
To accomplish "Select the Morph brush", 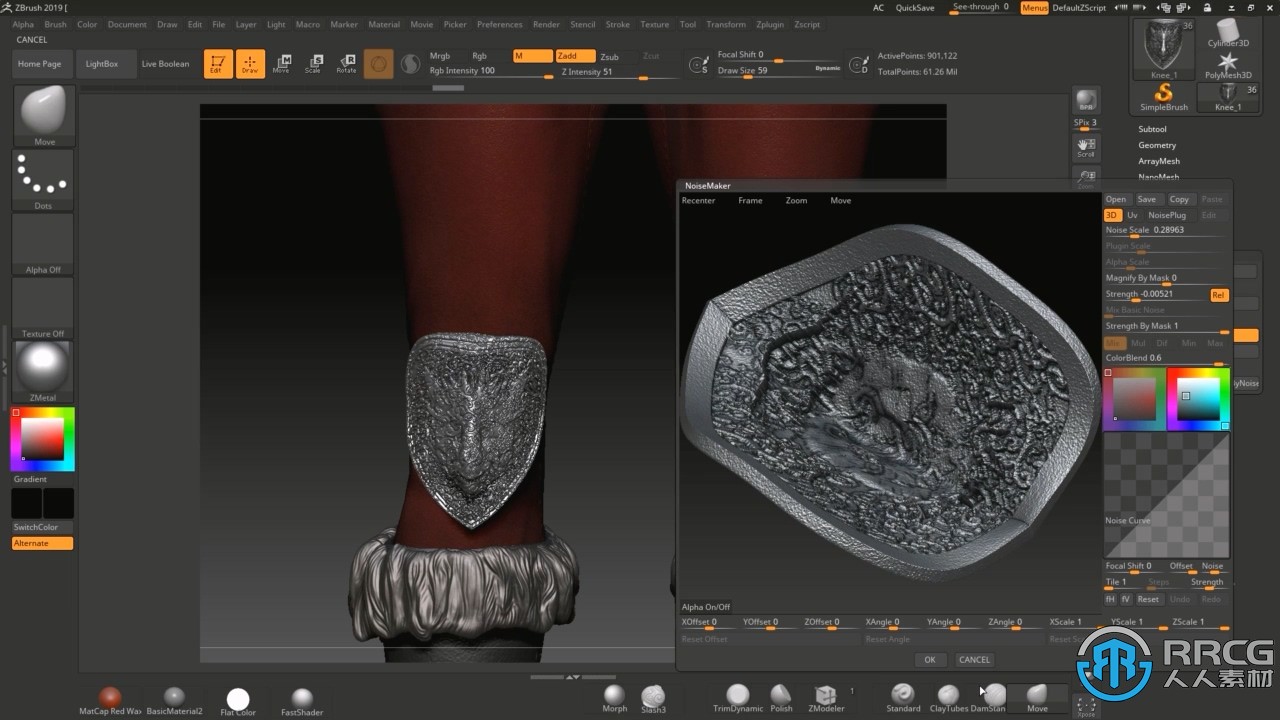I will pos(615,698).
